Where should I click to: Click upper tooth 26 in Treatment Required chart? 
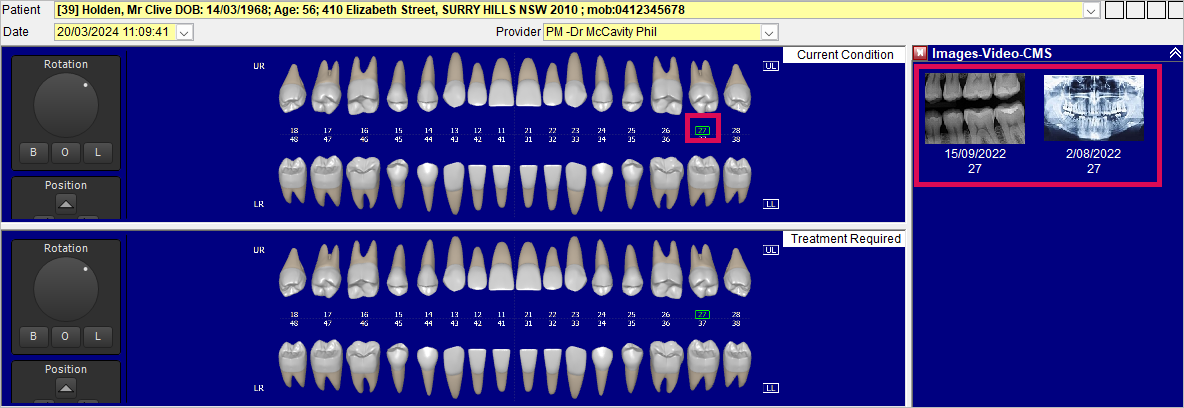[666, 272]
